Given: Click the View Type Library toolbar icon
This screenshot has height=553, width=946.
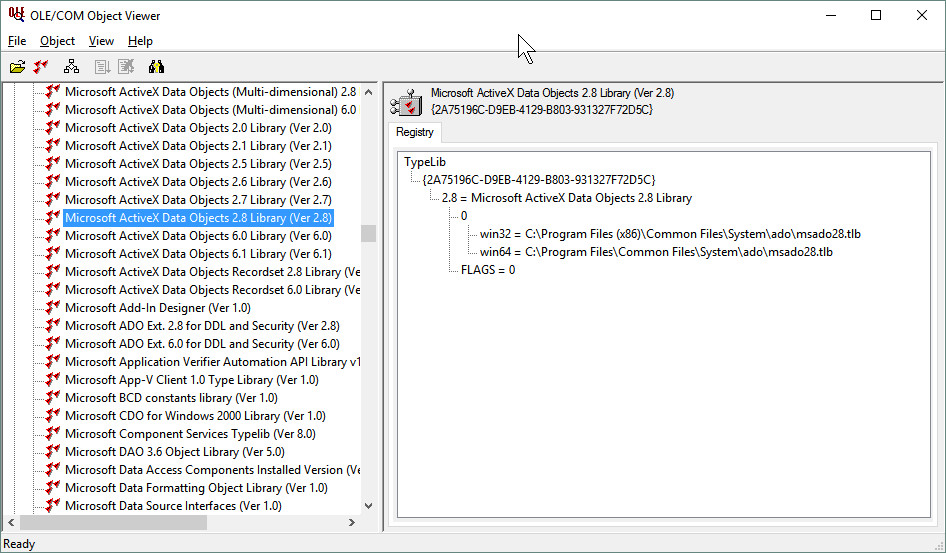Looking at the screenshot, I should point(40,67).
